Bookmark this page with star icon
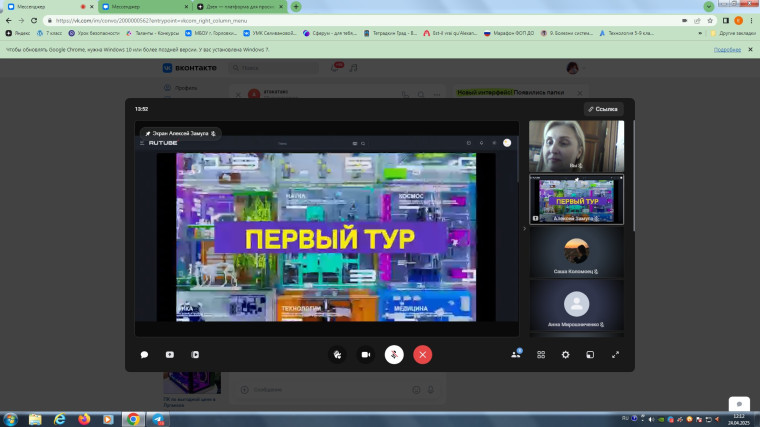Image resolution: width=760 pixels, height=427 pixels. coord(710,20)
